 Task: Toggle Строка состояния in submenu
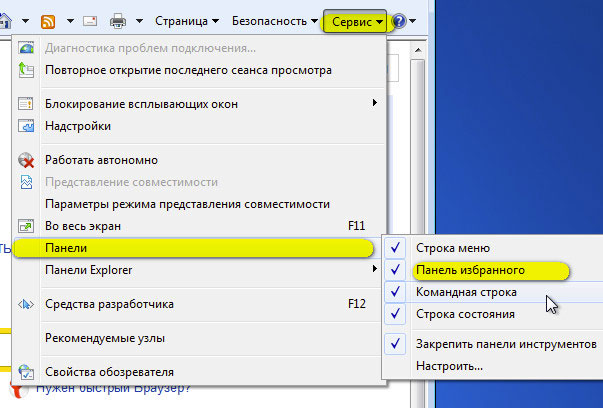(465, 314)
